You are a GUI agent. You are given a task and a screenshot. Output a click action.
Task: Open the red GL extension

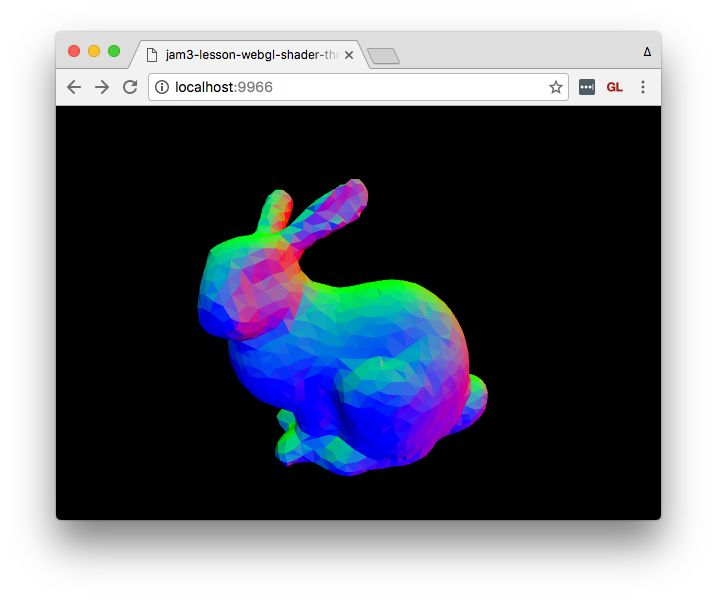[x=614, y=87]
